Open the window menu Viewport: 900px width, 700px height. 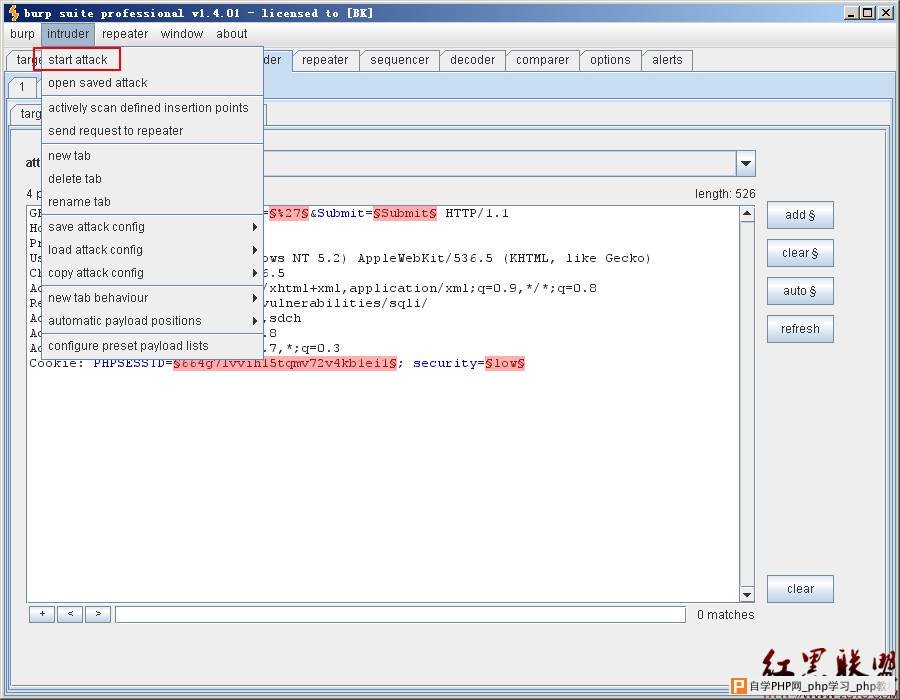(x=182, y=34)
